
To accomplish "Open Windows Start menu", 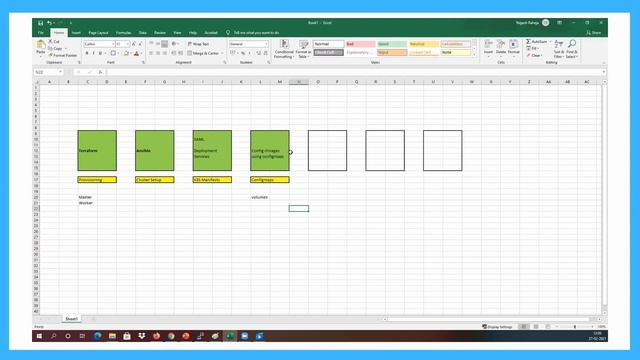I will 39,336.
